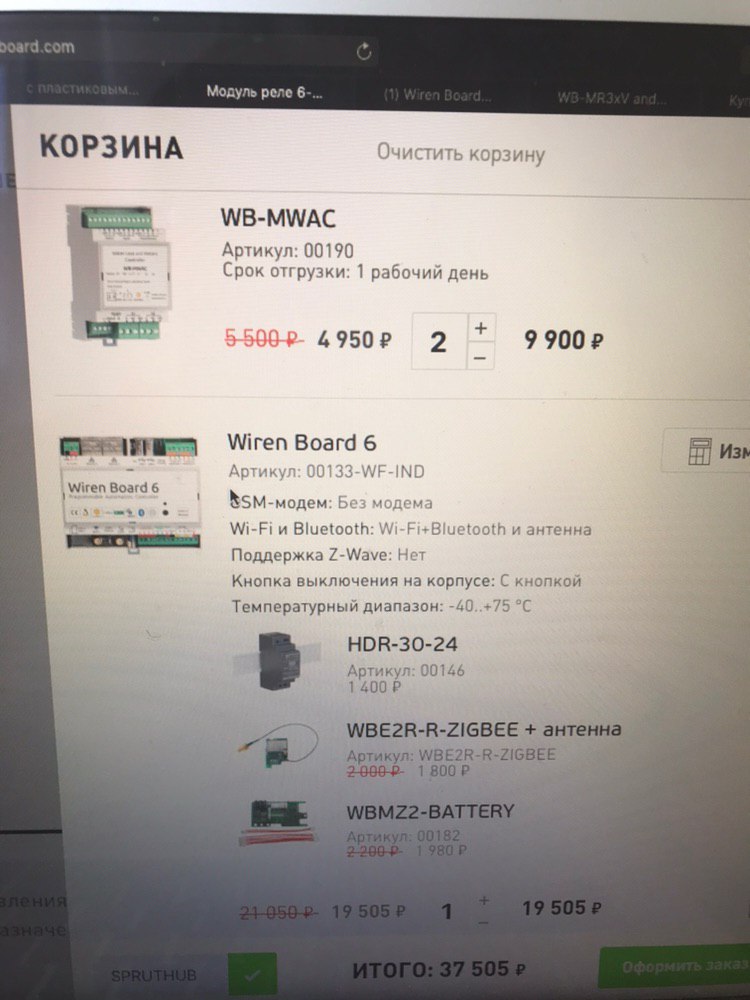Switch to the (1) Wiren Board tab
This screenshot has height=1000, width=750.
tap(438, 96)
